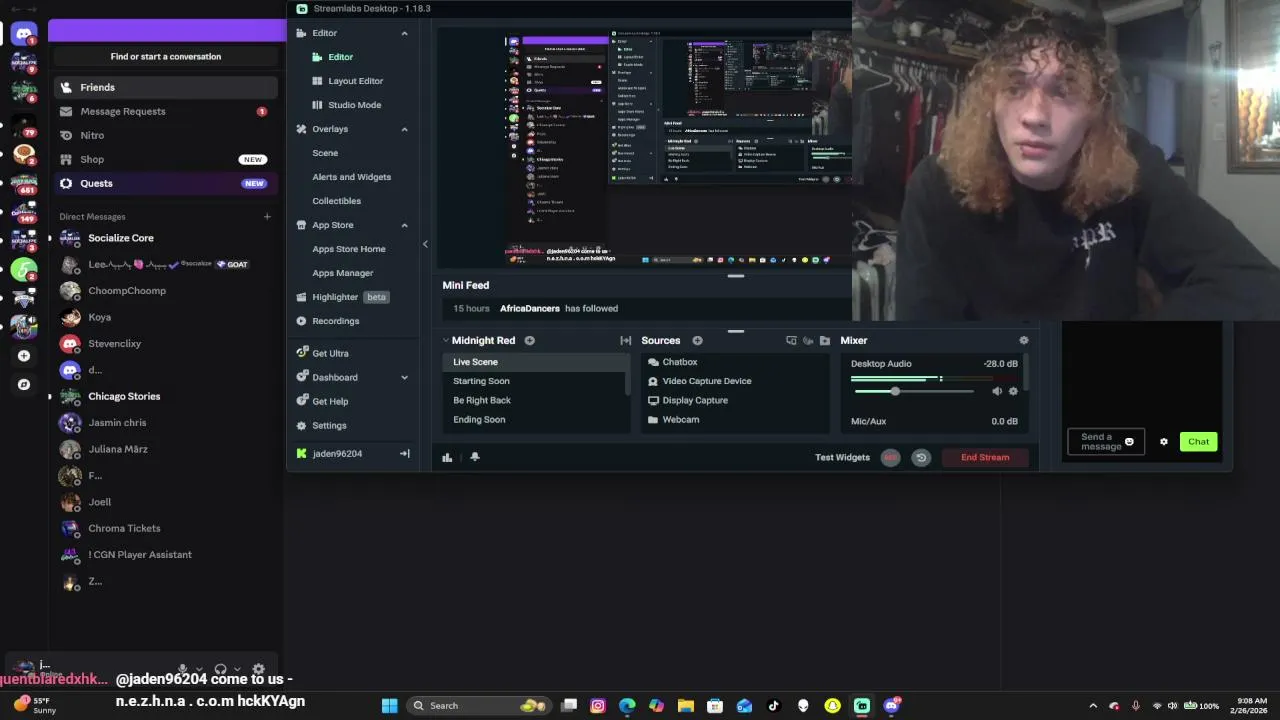Open Discord headphones output options arrow

point(236,669)
